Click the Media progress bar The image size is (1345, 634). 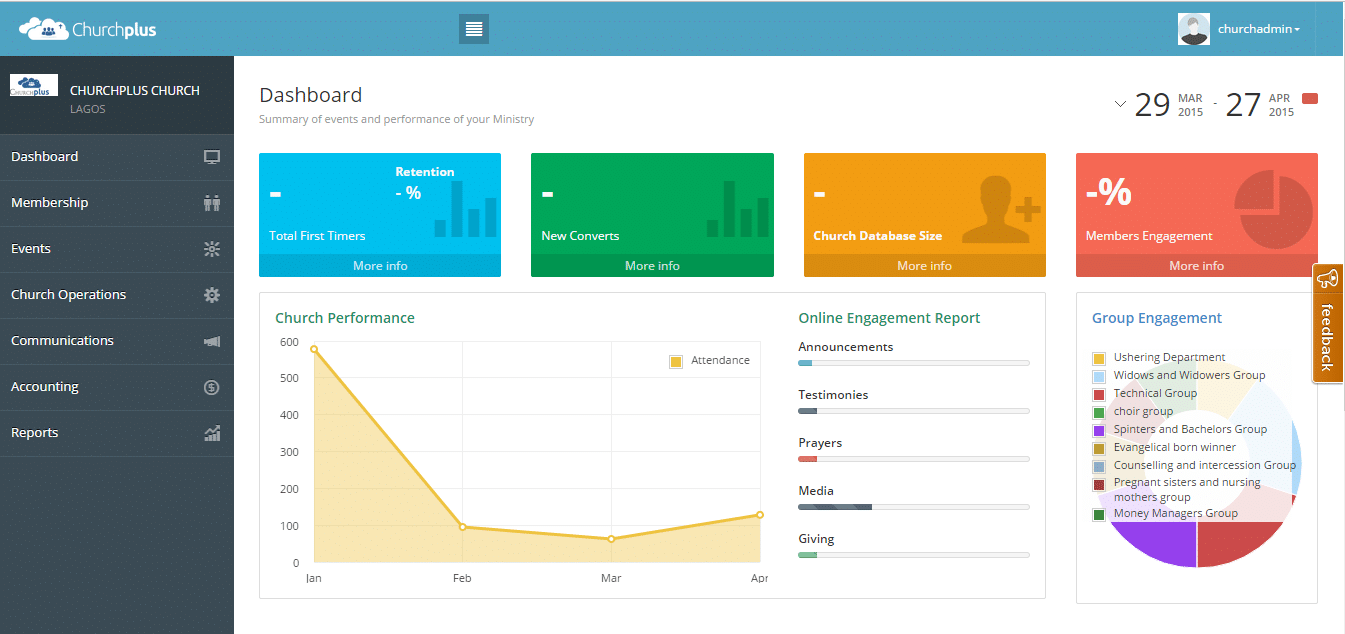(914, 507)
